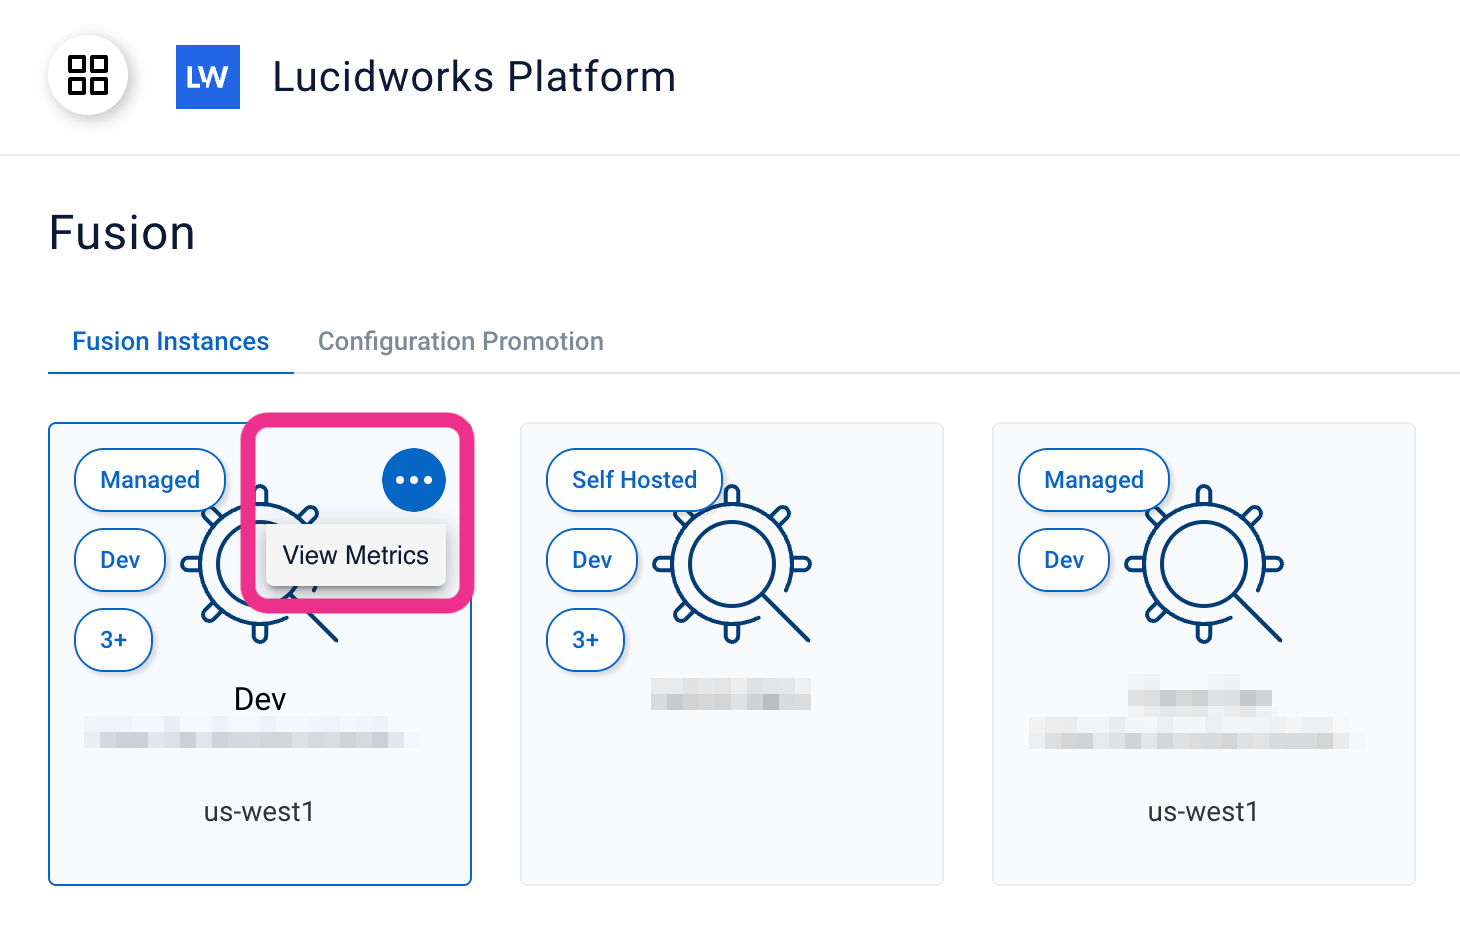This screenshot has width=1460, height=930.
Task: Click the Dev tag on Self Hosted card
Action: point(592,560)
